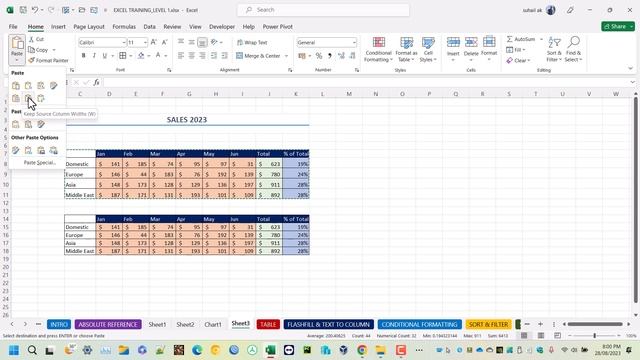Apply Comma Style number format
Viewport: 640px width, 360px height.
[x=329, y=56]
